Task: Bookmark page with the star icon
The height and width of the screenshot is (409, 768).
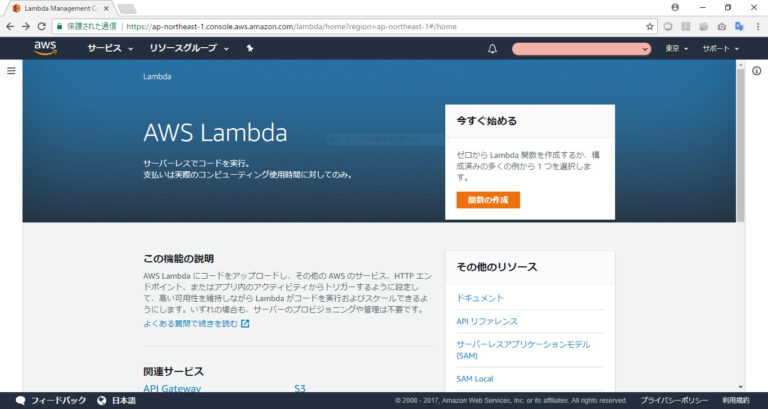Action: pyautogui.click(x=649, y=26)
